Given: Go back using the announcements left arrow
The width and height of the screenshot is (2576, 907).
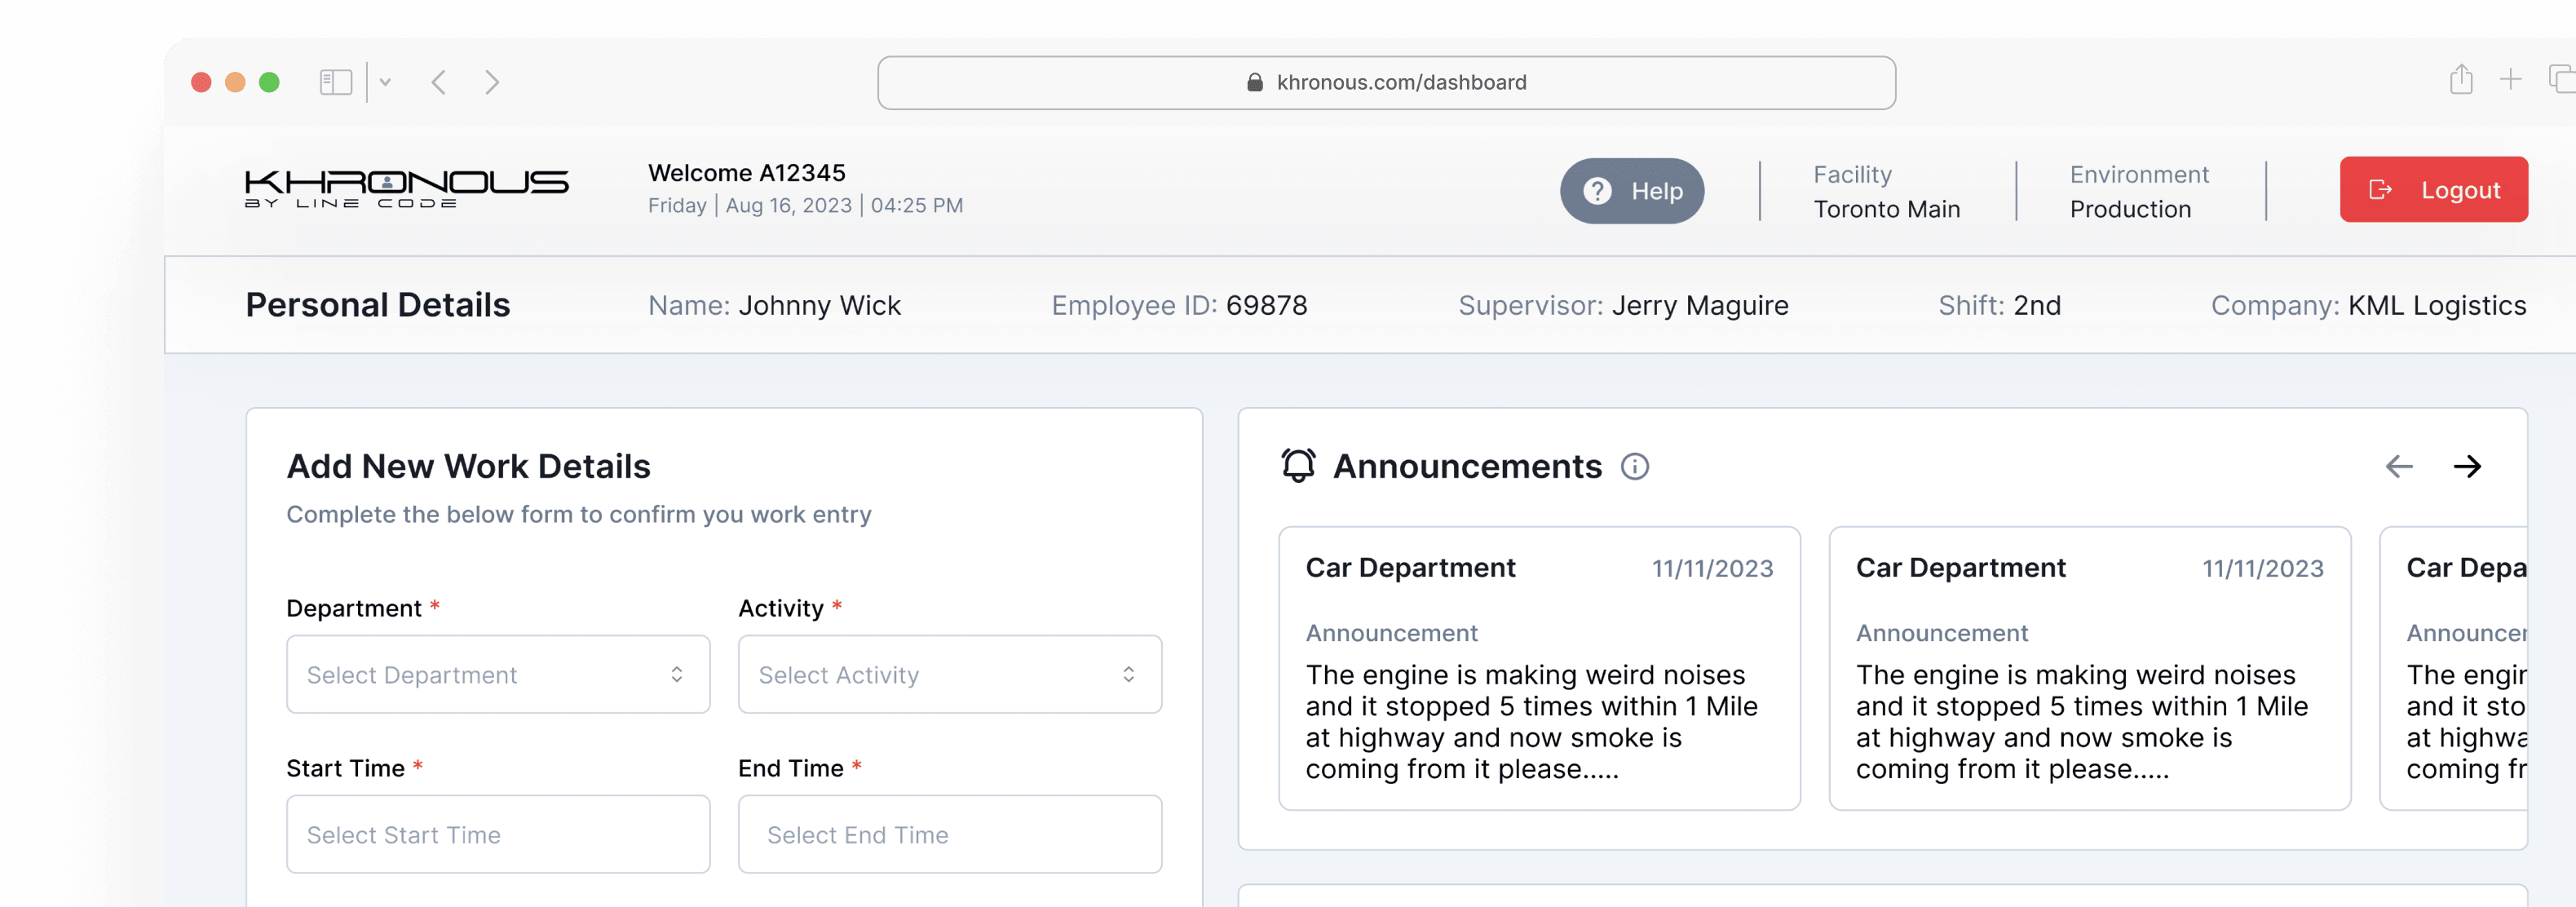Looking at the screenshot, I should point(2399,465).
